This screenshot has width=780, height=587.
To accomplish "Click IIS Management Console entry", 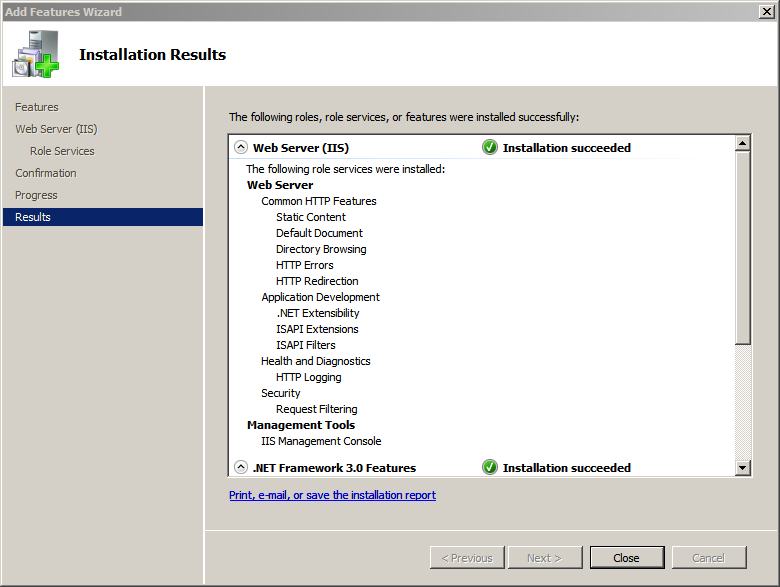I will [321, 441].
